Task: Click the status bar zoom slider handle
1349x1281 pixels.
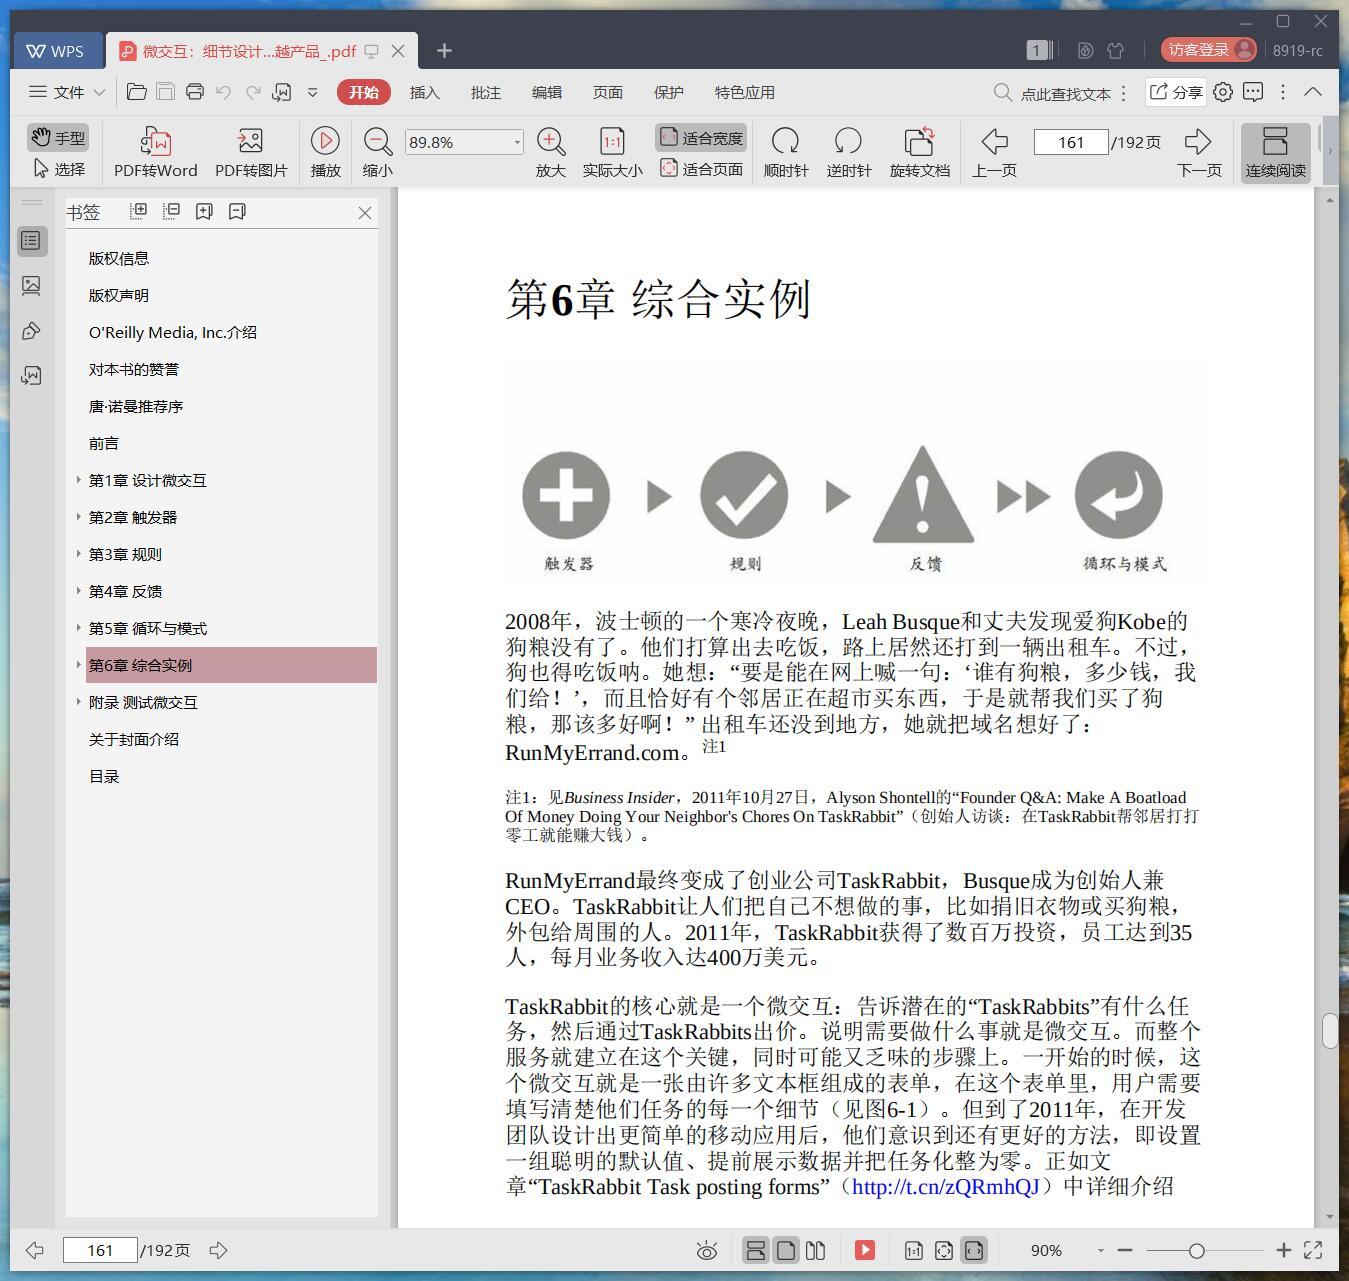Action: 1196,1250
